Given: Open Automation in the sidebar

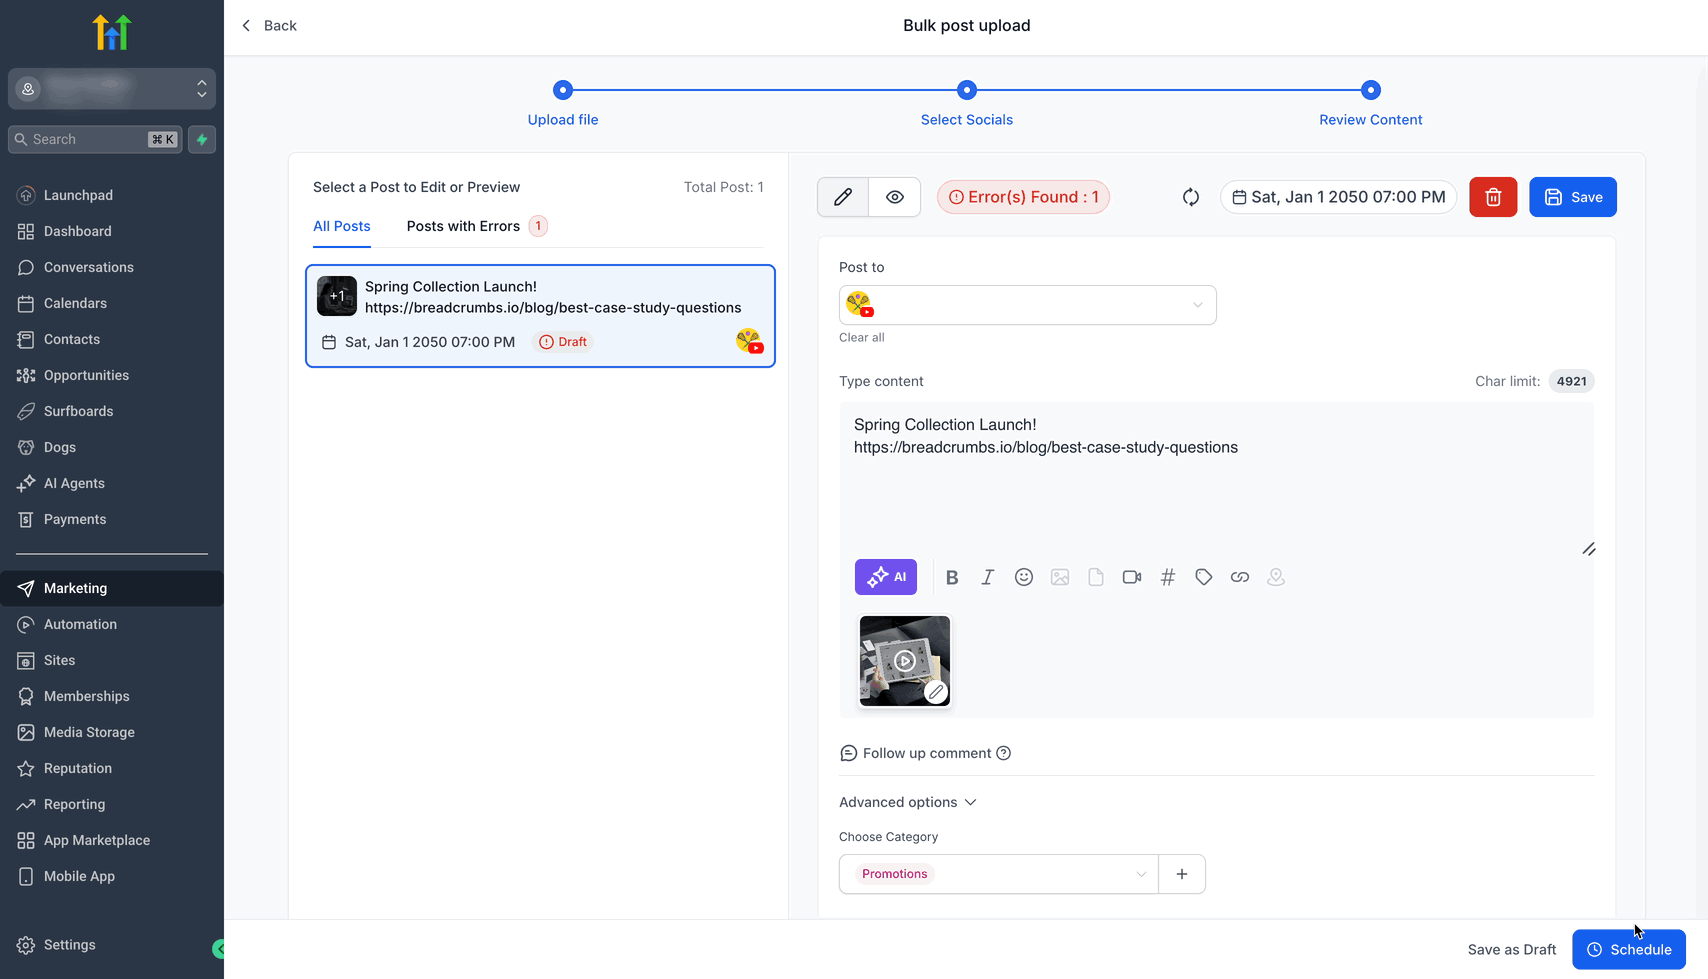Looking at the screenshot, I should (80, 624).
